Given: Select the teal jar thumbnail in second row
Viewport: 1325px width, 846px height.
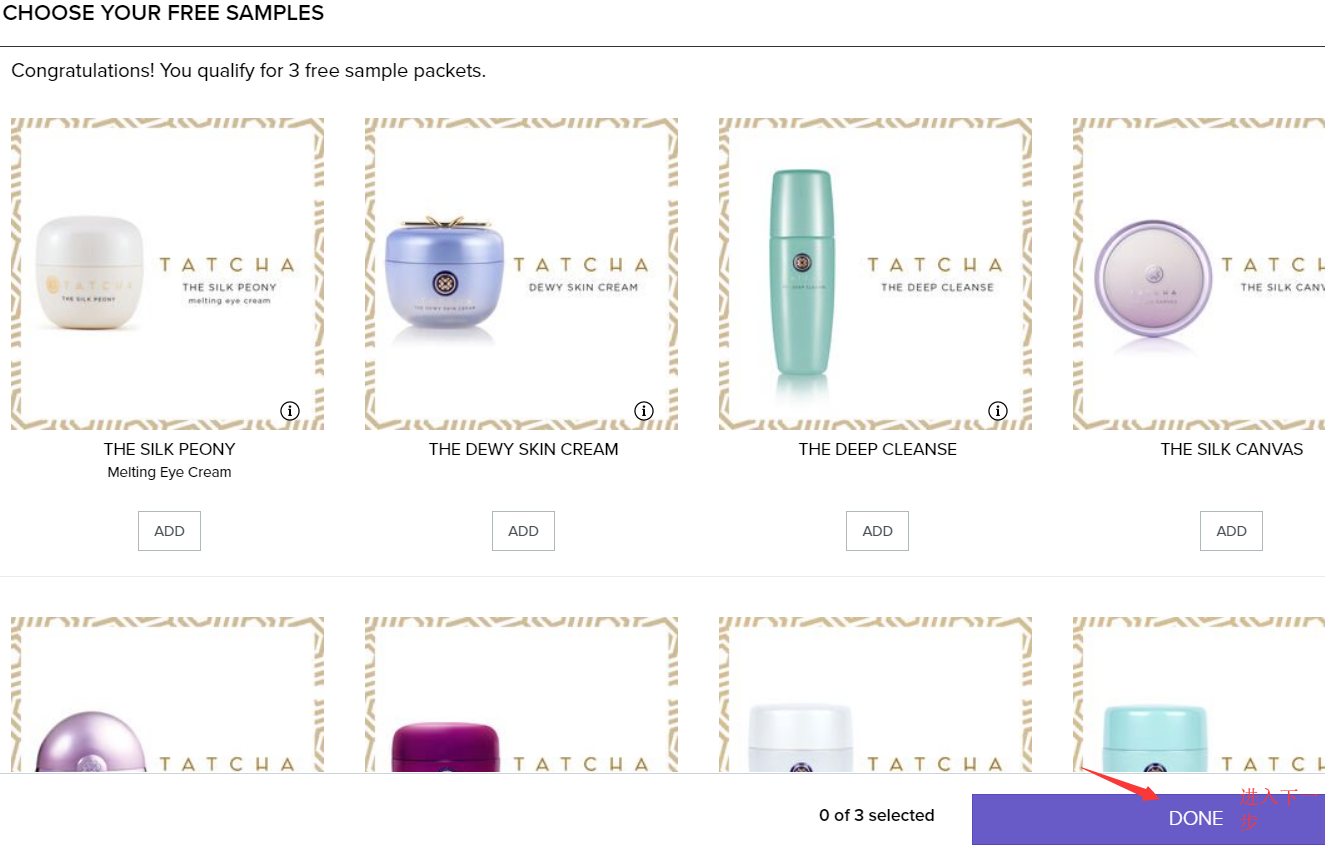Looking at the screenshot, I should coord(1199,695).
